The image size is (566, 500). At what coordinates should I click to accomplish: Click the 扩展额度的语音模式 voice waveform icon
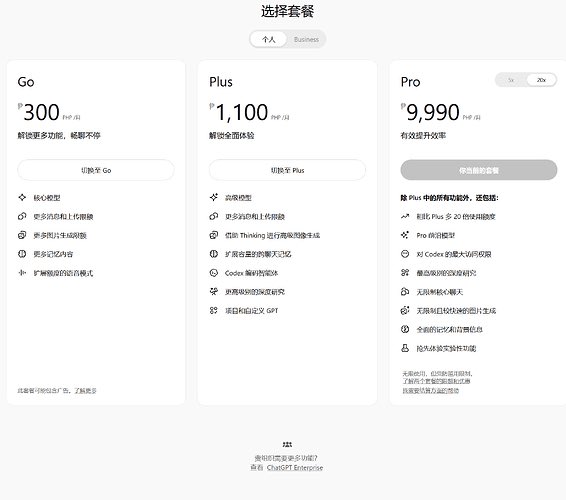(x=22, y=273)
